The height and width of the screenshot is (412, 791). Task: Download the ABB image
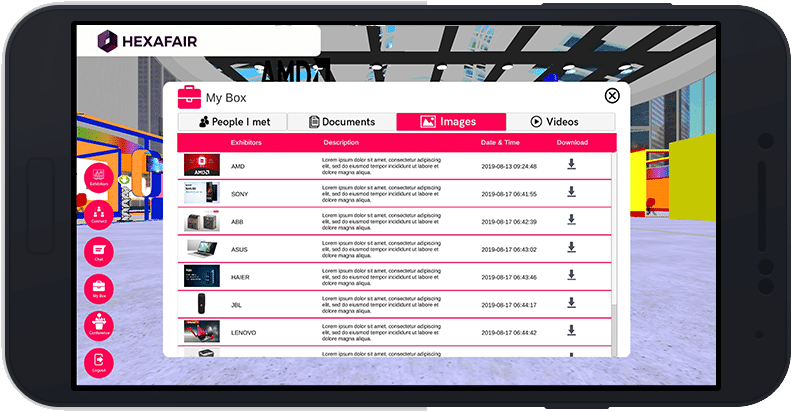tap(571, 220)
